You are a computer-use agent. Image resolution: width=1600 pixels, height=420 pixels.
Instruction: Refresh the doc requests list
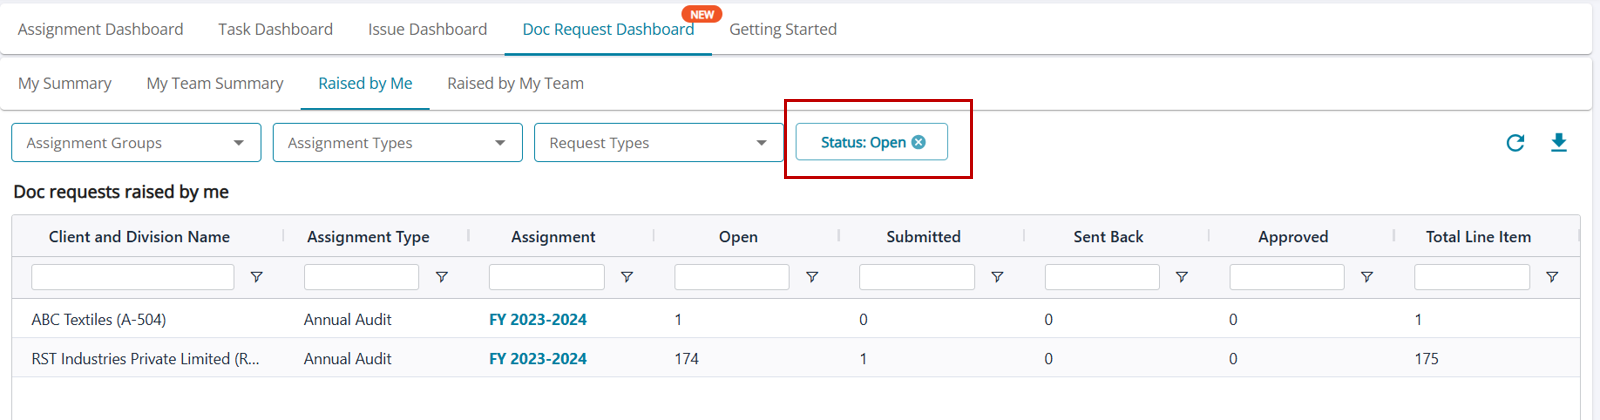(1515, 143)
